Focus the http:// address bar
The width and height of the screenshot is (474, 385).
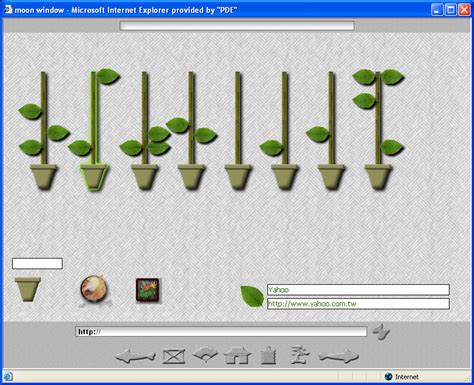coord(221,332)
